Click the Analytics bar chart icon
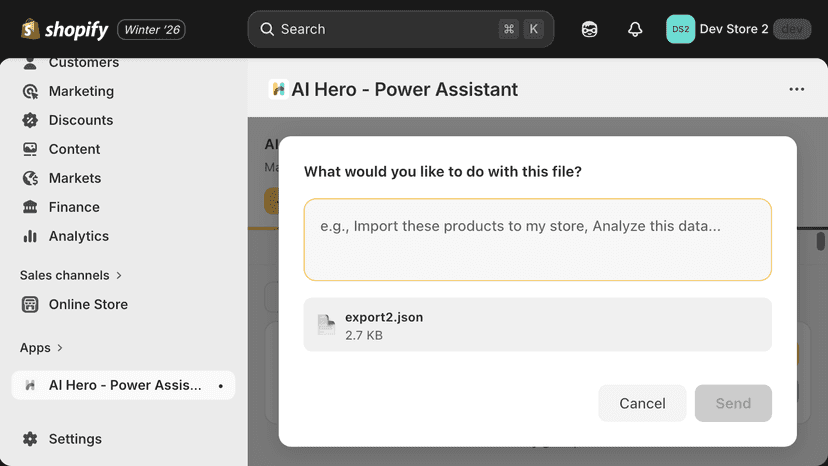 (30, 236)
